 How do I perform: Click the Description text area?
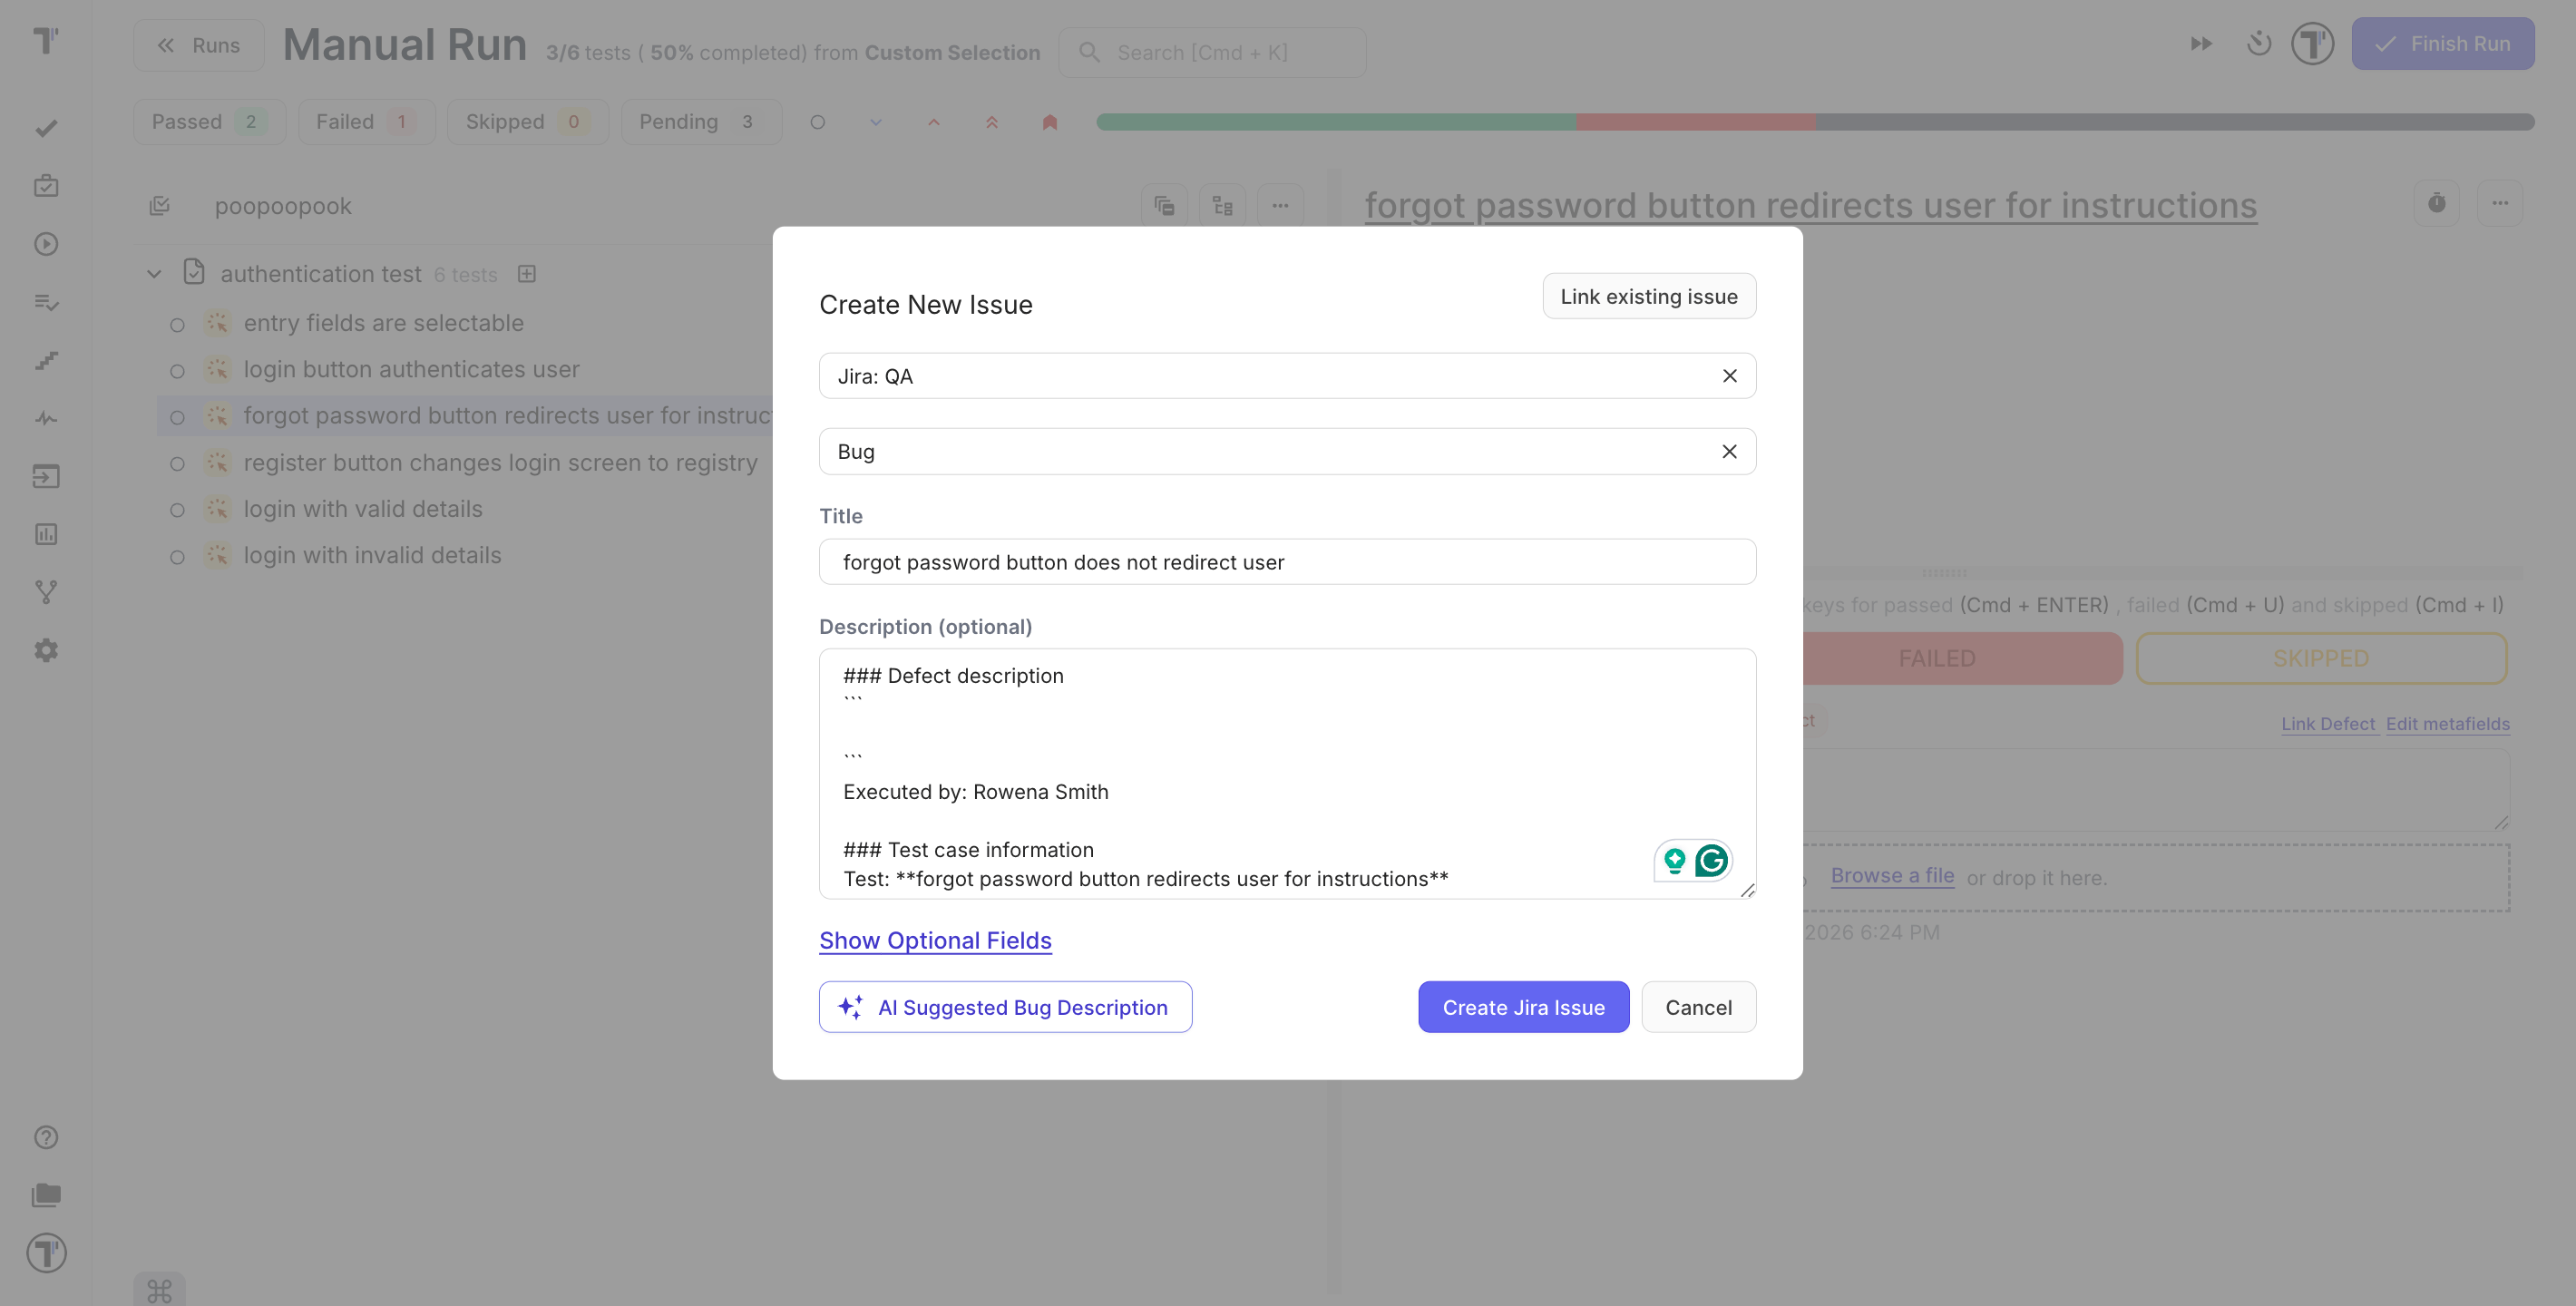1287,774
